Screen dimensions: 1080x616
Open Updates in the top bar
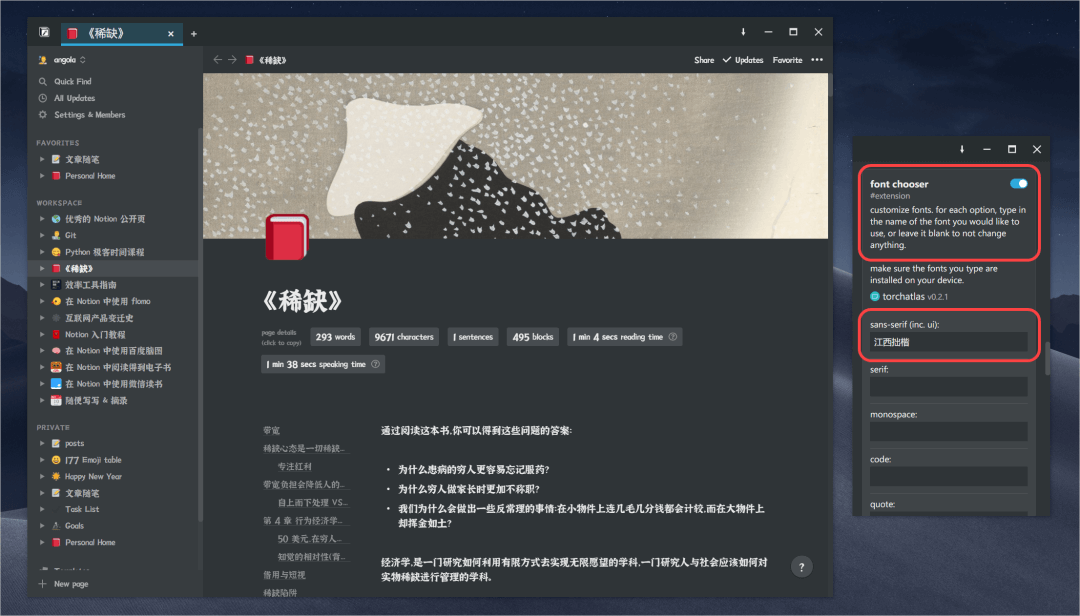tap(743, 60)
